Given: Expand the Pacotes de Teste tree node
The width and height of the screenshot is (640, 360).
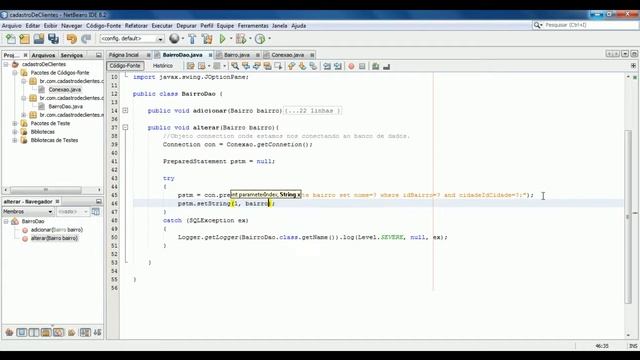Looking at the screenshot, I should (15, 123).
